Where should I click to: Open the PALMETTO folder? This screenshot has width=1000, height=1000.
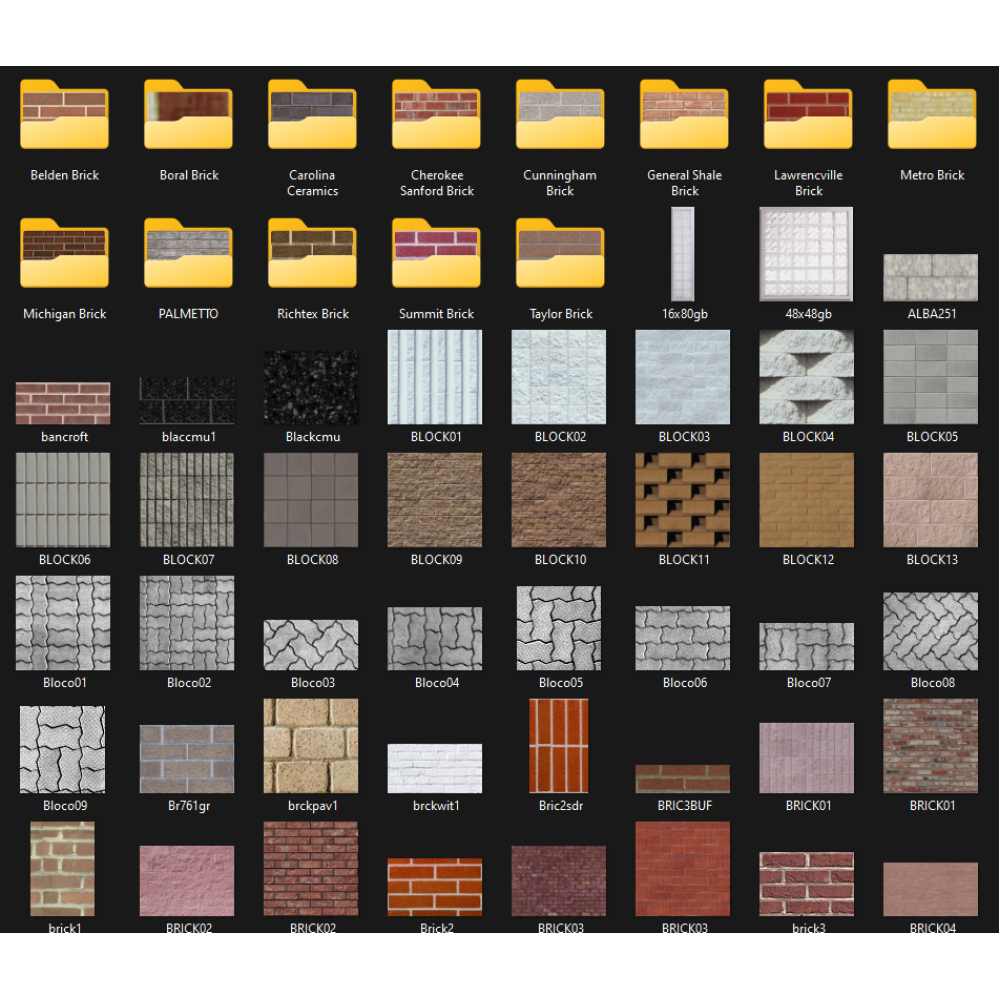[188, 253]
